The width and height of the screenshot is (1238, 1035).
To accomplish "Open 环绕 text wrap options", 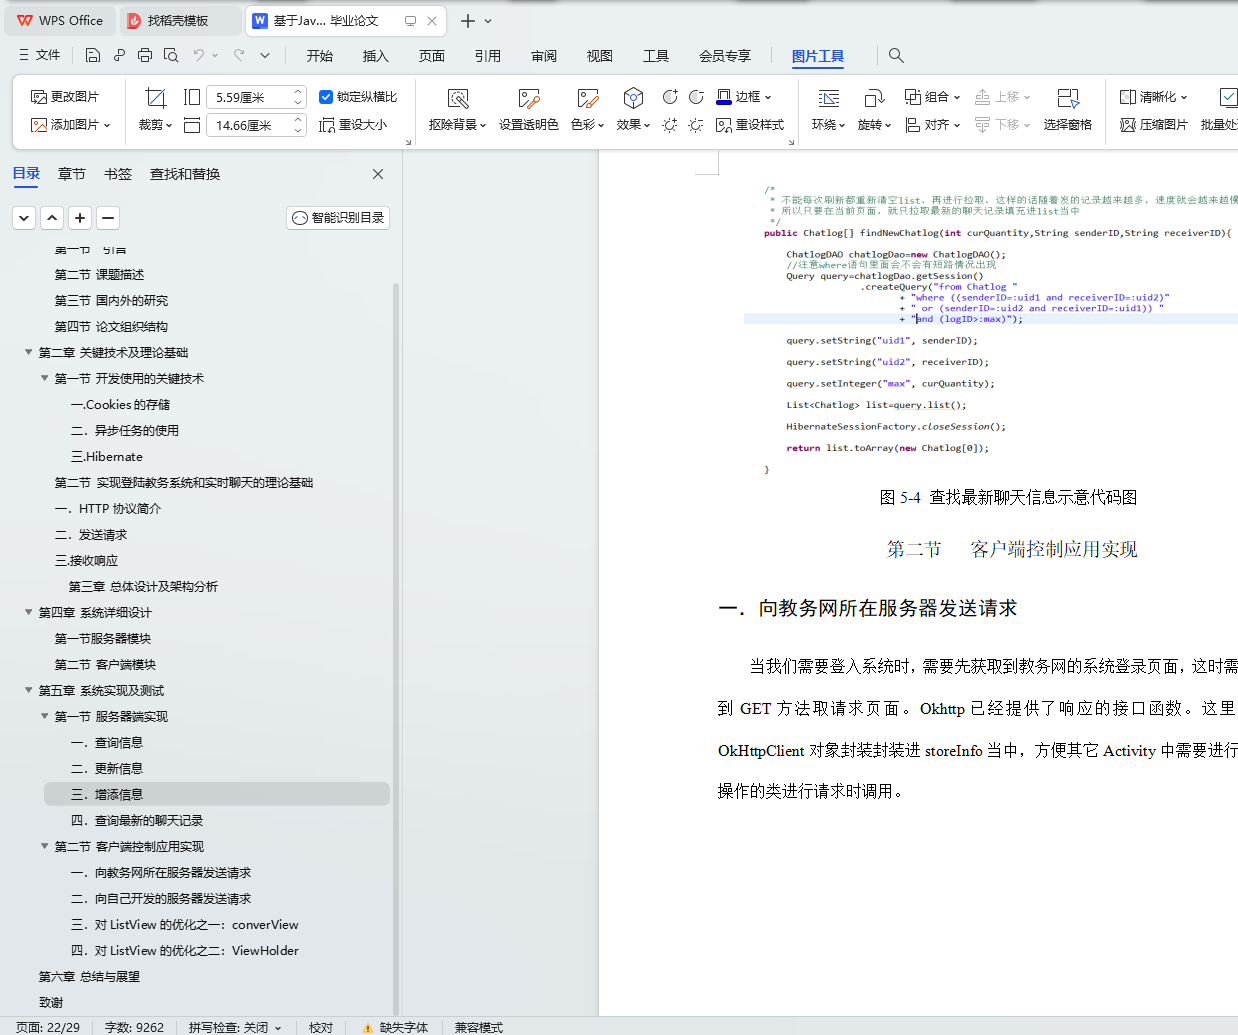I will tap(829, 110).
